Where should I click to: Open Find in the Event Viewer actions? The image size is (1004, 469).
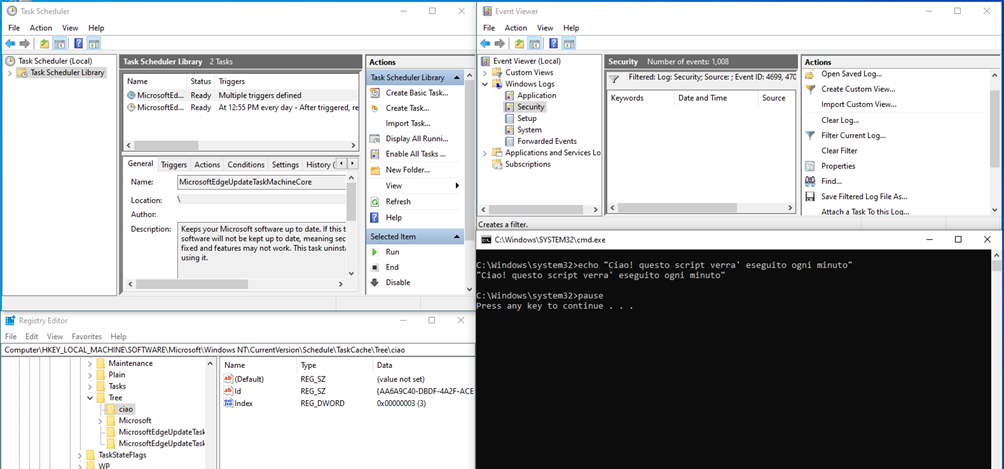click(831, 181)
